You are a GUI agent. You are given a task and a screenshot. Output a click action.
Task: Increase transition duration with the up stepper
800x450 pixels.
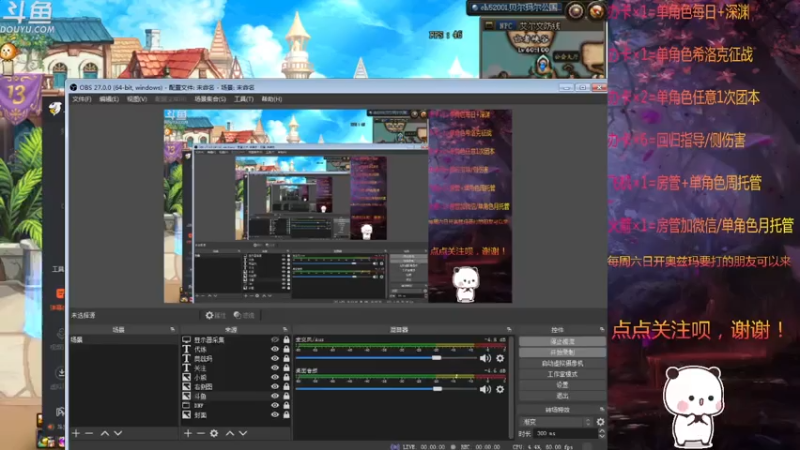602,431
